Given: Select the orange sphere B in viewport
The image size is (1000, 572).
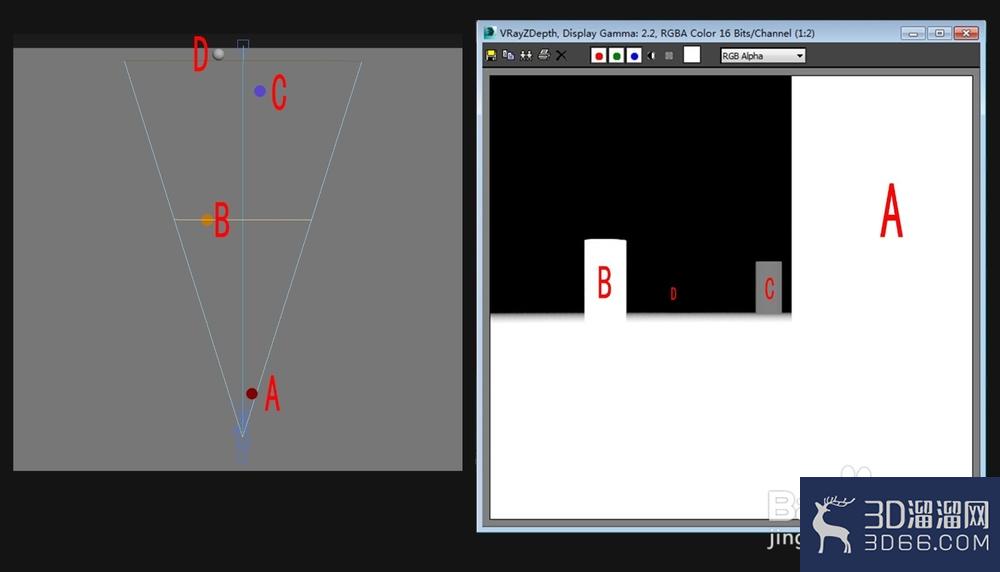Looking at the screenshot, I should point(207,220).
